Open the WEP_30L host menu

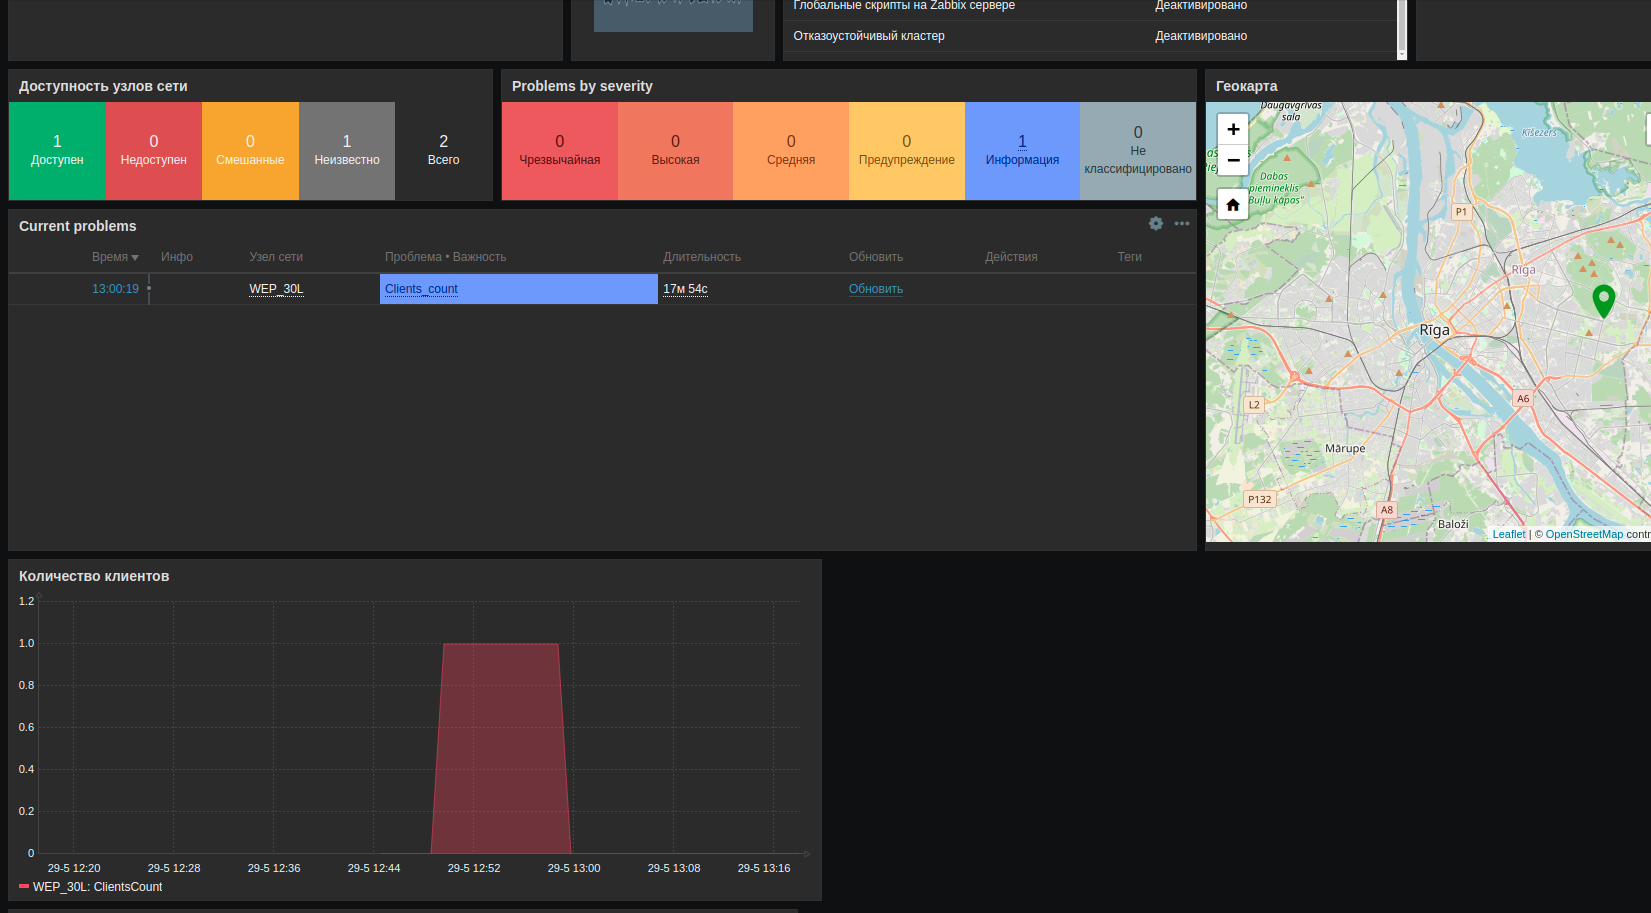point(276,289)
